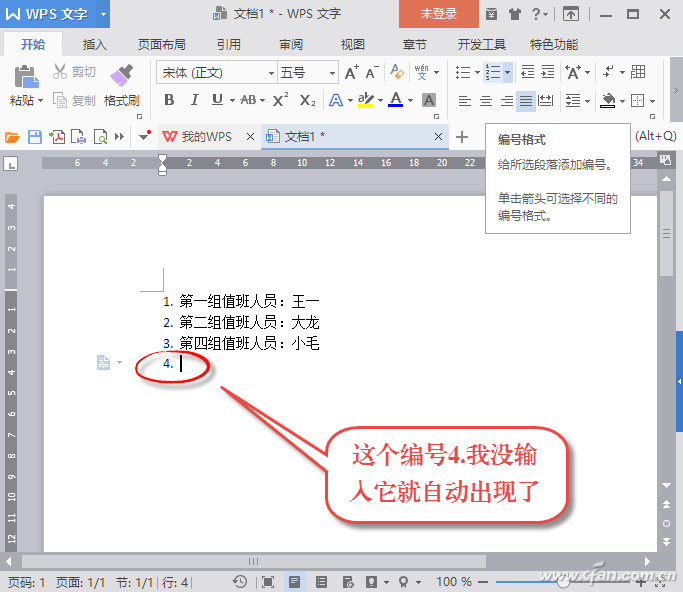Viewport: 683px width, 592px height.
Task: Click the print preview magnifier icon
Action: 101,137
